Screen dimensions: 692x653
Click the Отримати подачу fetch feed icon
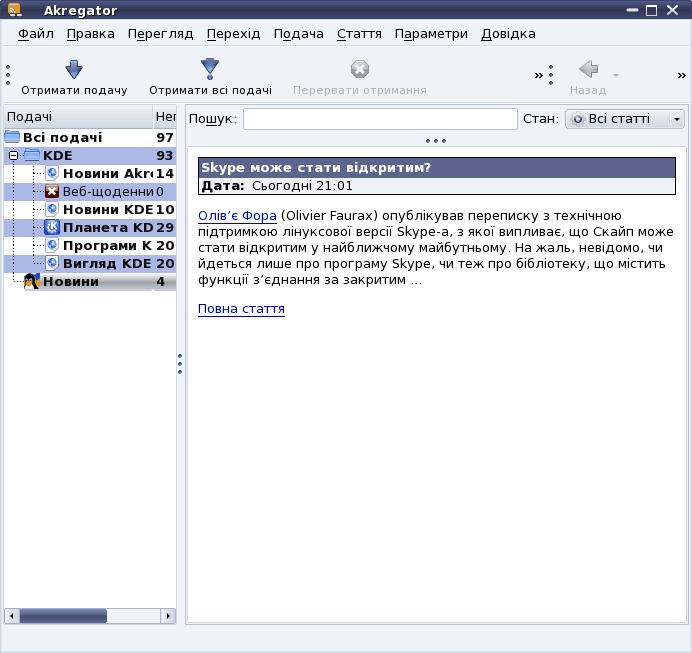pyautogui.click(x=74, y=70)
